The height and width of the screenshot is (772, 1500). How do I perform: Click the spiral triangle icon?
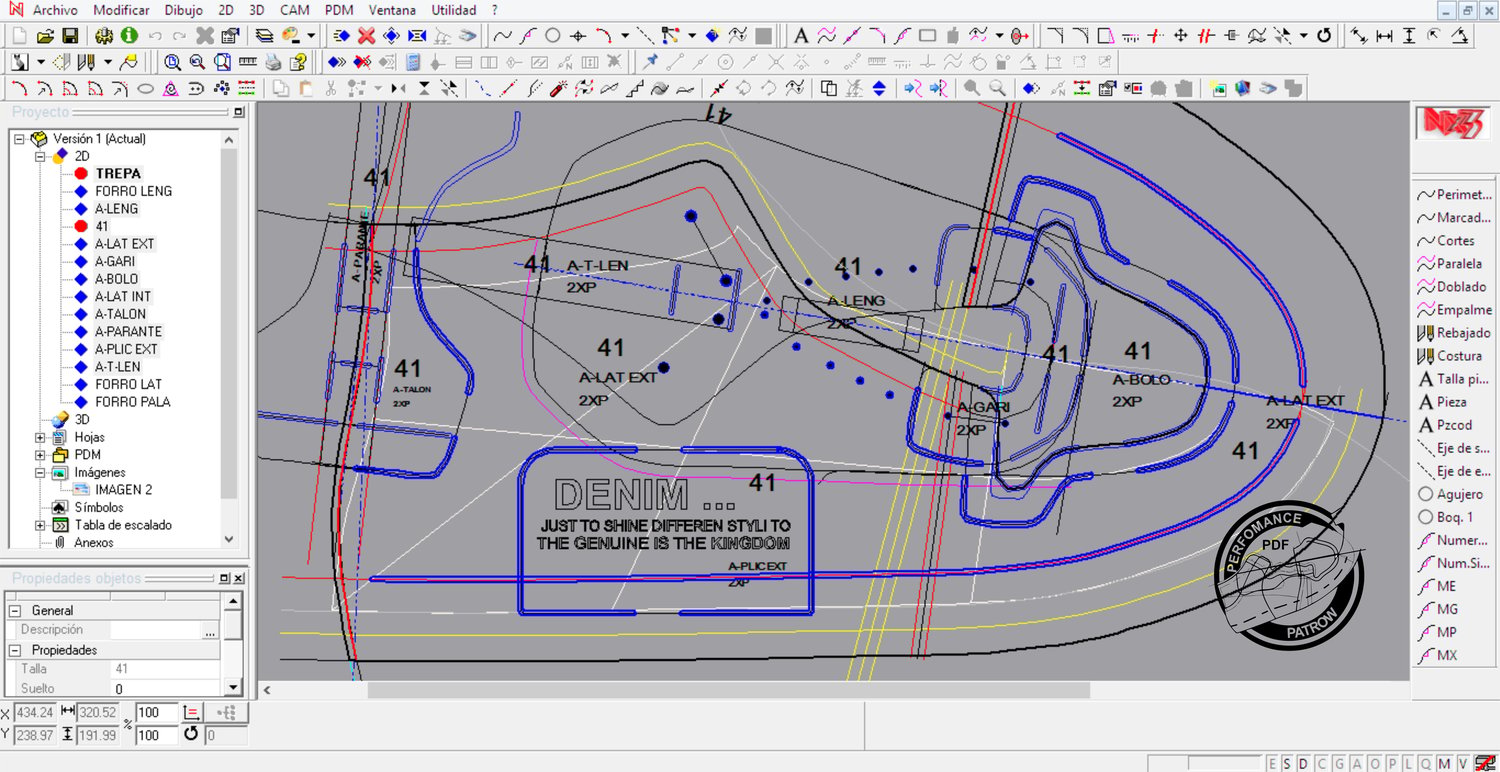pyautogui.click(x=170, y=88)
